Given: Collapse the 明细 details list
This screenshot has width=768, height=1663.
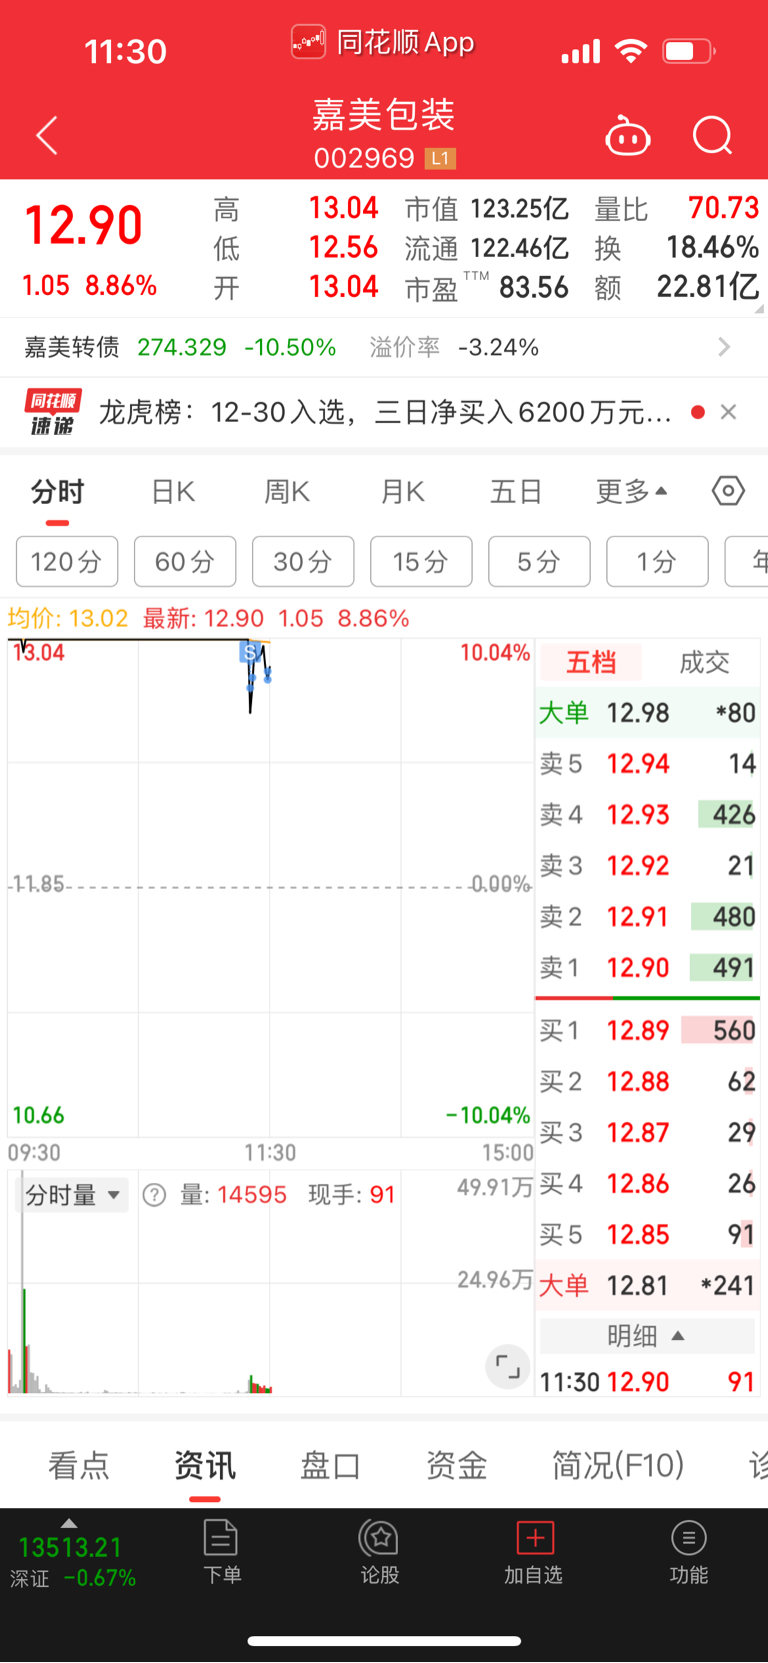Looking at the screenshot, I should 647,1336.
